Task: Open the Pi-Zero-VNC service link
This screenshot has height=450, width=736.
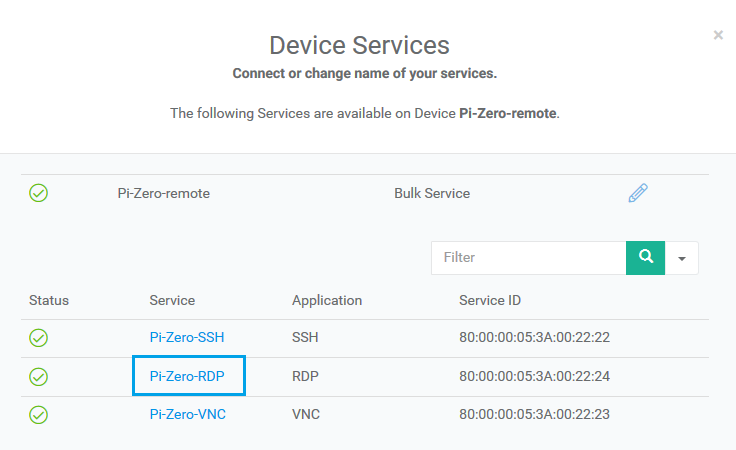Action: tap(188, 414)
